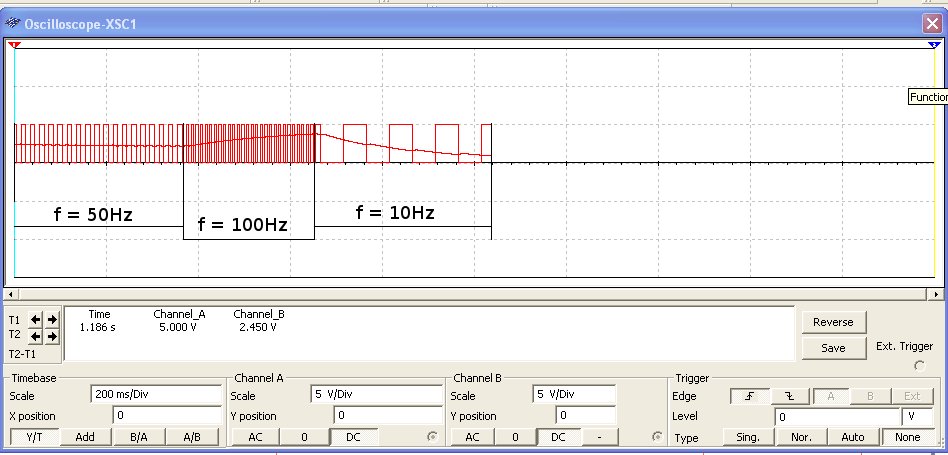Open trigger level unit V selector
Image resolution: width=948 pixels, height=455 pixels.
(x=917, y=416)
